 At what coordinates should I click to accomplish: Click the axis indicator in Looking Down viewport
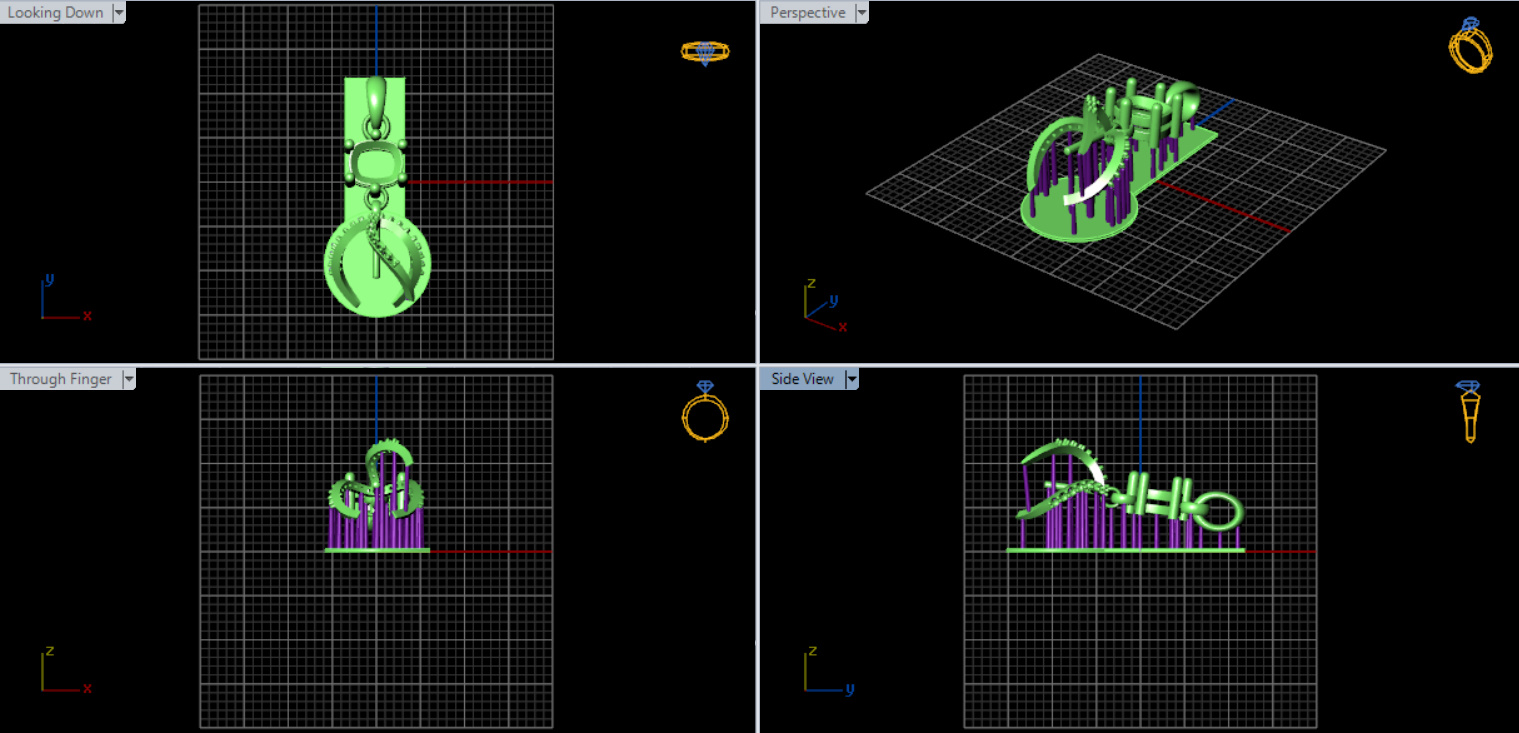[62, 300]
